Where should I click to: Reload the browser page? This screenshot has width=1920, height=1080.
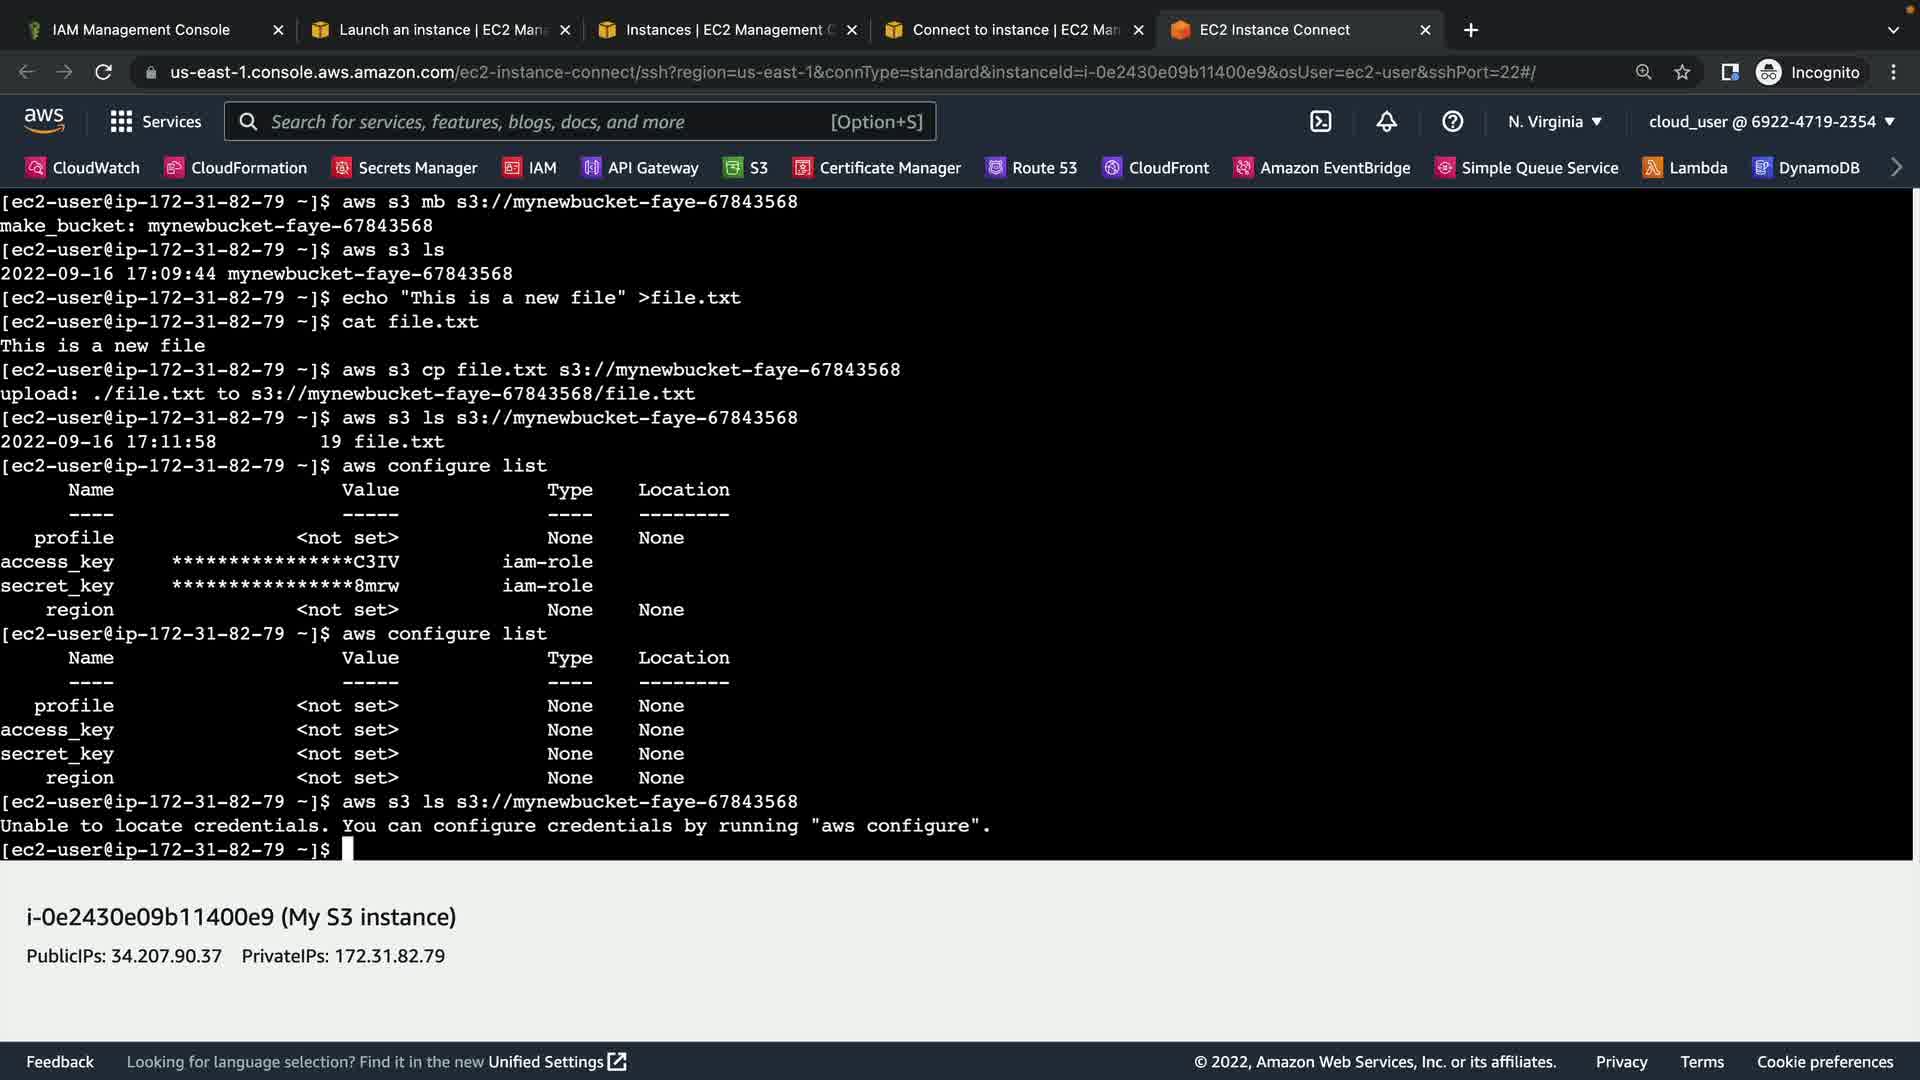coord(103,72)
